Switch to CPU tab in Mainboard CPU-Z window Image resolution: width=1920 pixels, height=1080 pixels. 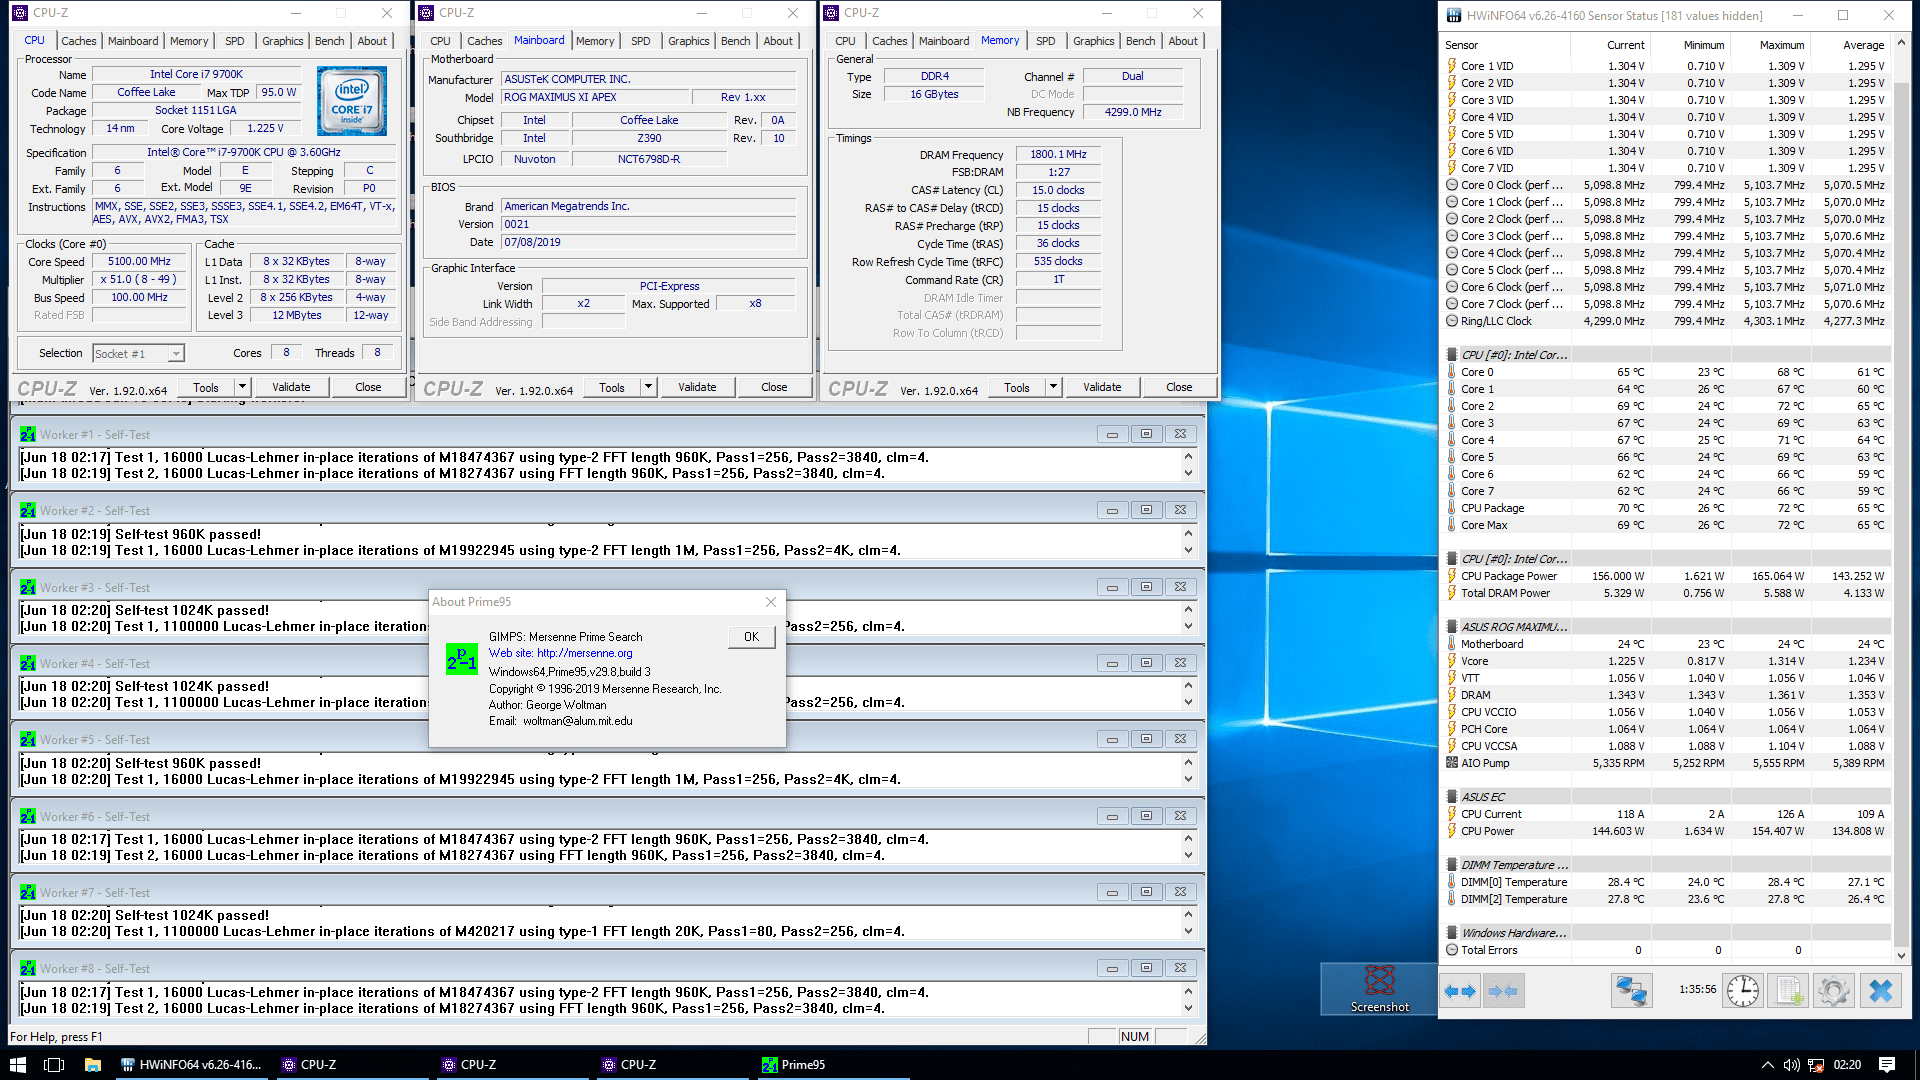click(x=440, y=41)
